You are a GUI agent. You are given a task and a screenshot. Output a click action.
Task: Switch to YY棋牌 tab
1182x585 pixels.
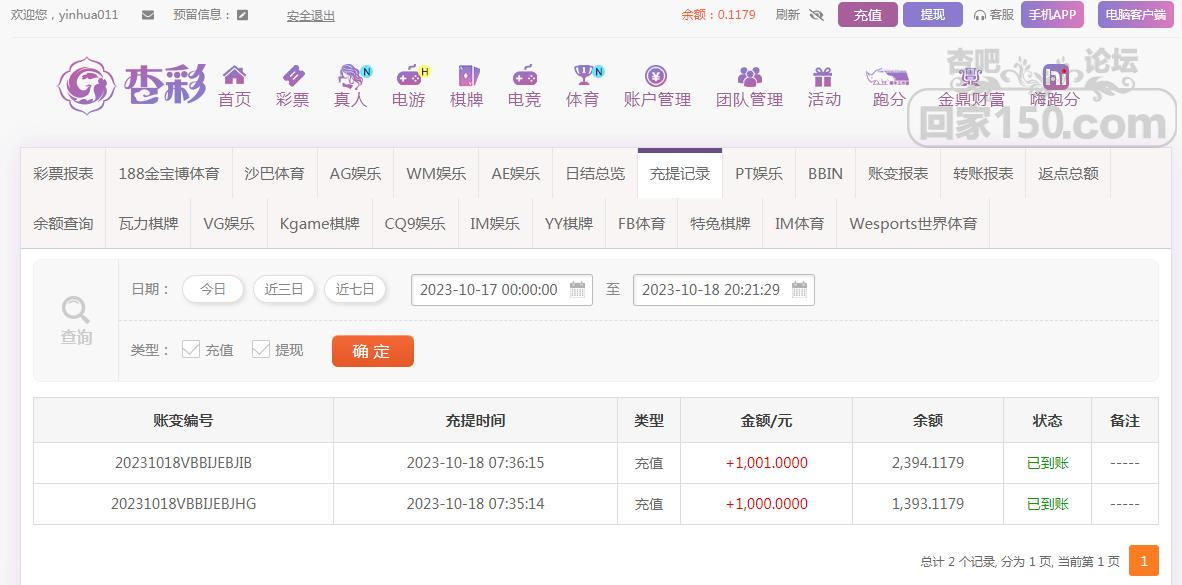(x=569, y=224)
